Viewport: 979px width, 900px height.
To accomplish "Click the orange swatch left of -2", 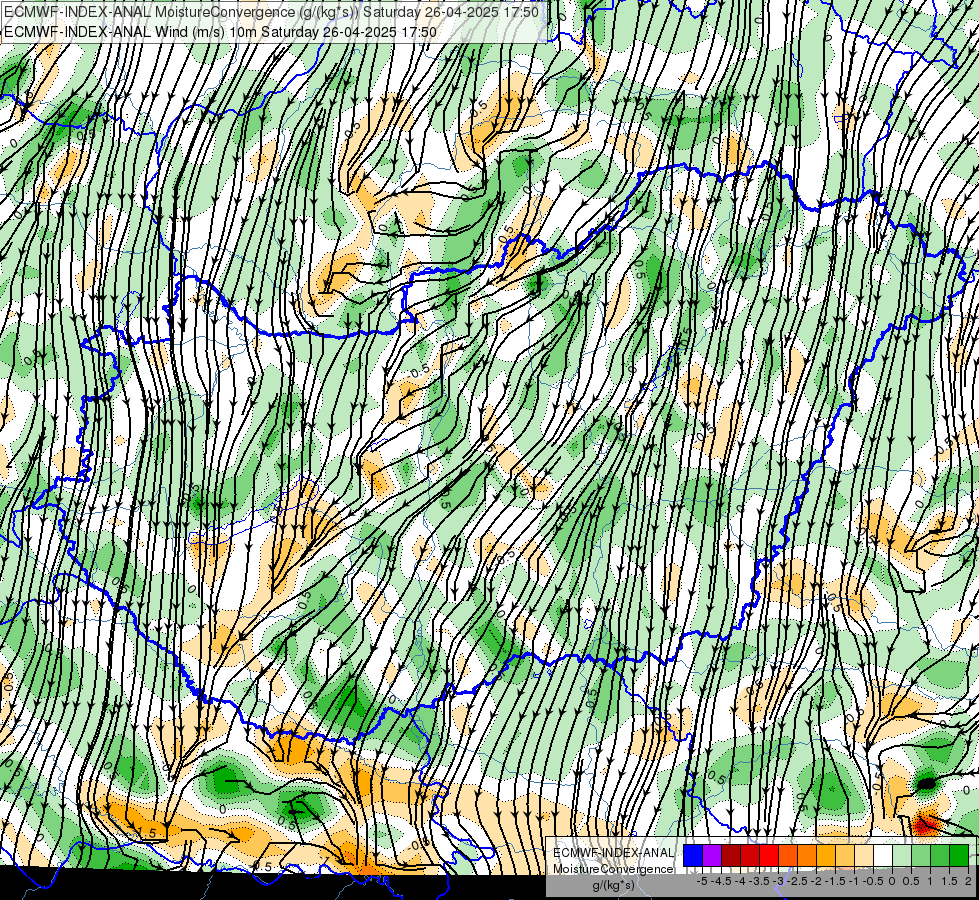I will point(807,856).
